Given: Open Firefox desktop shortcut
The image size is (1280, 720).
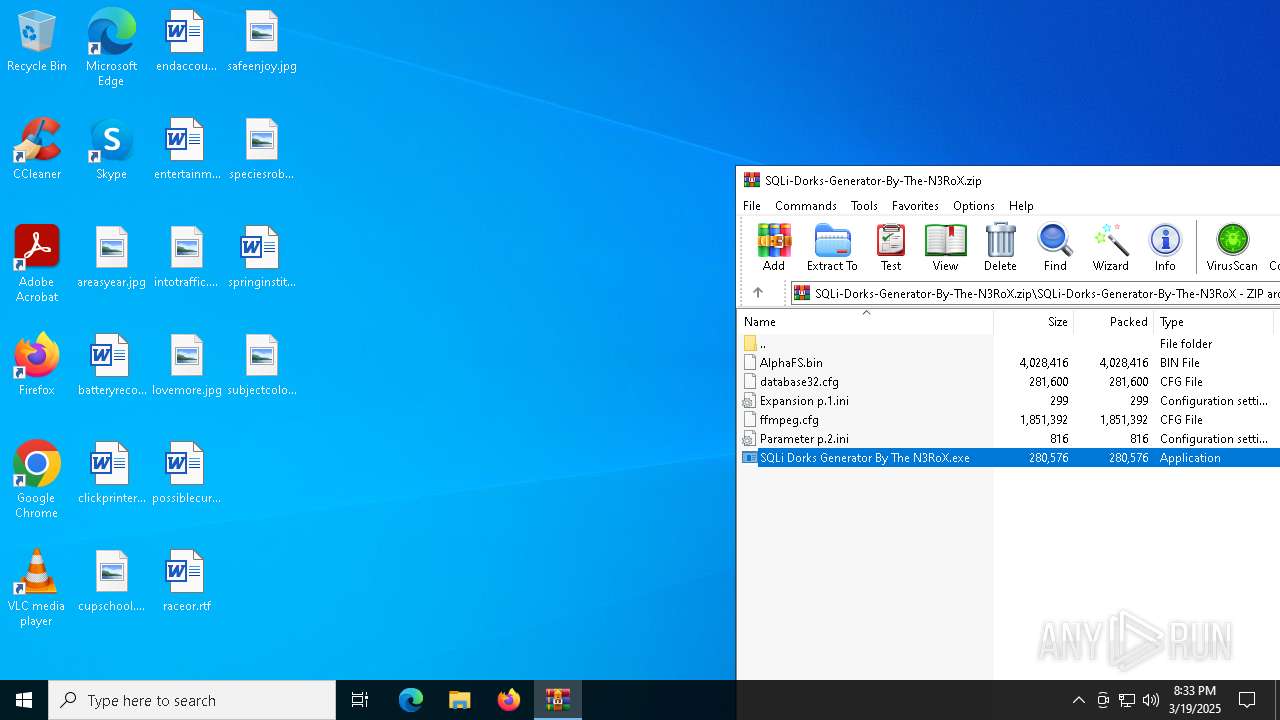Looking at the screenshot, I should coord(37,365).
